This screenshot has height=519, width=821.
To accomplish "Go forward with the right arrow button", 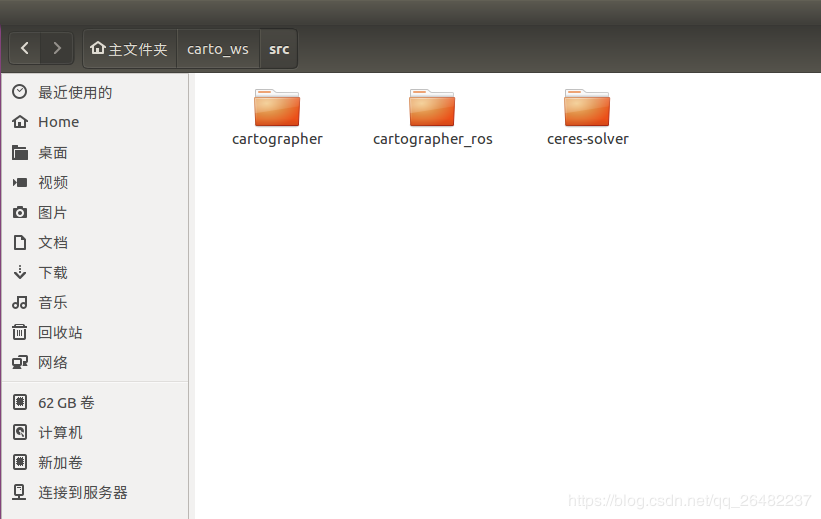I will tap(57, 49).
